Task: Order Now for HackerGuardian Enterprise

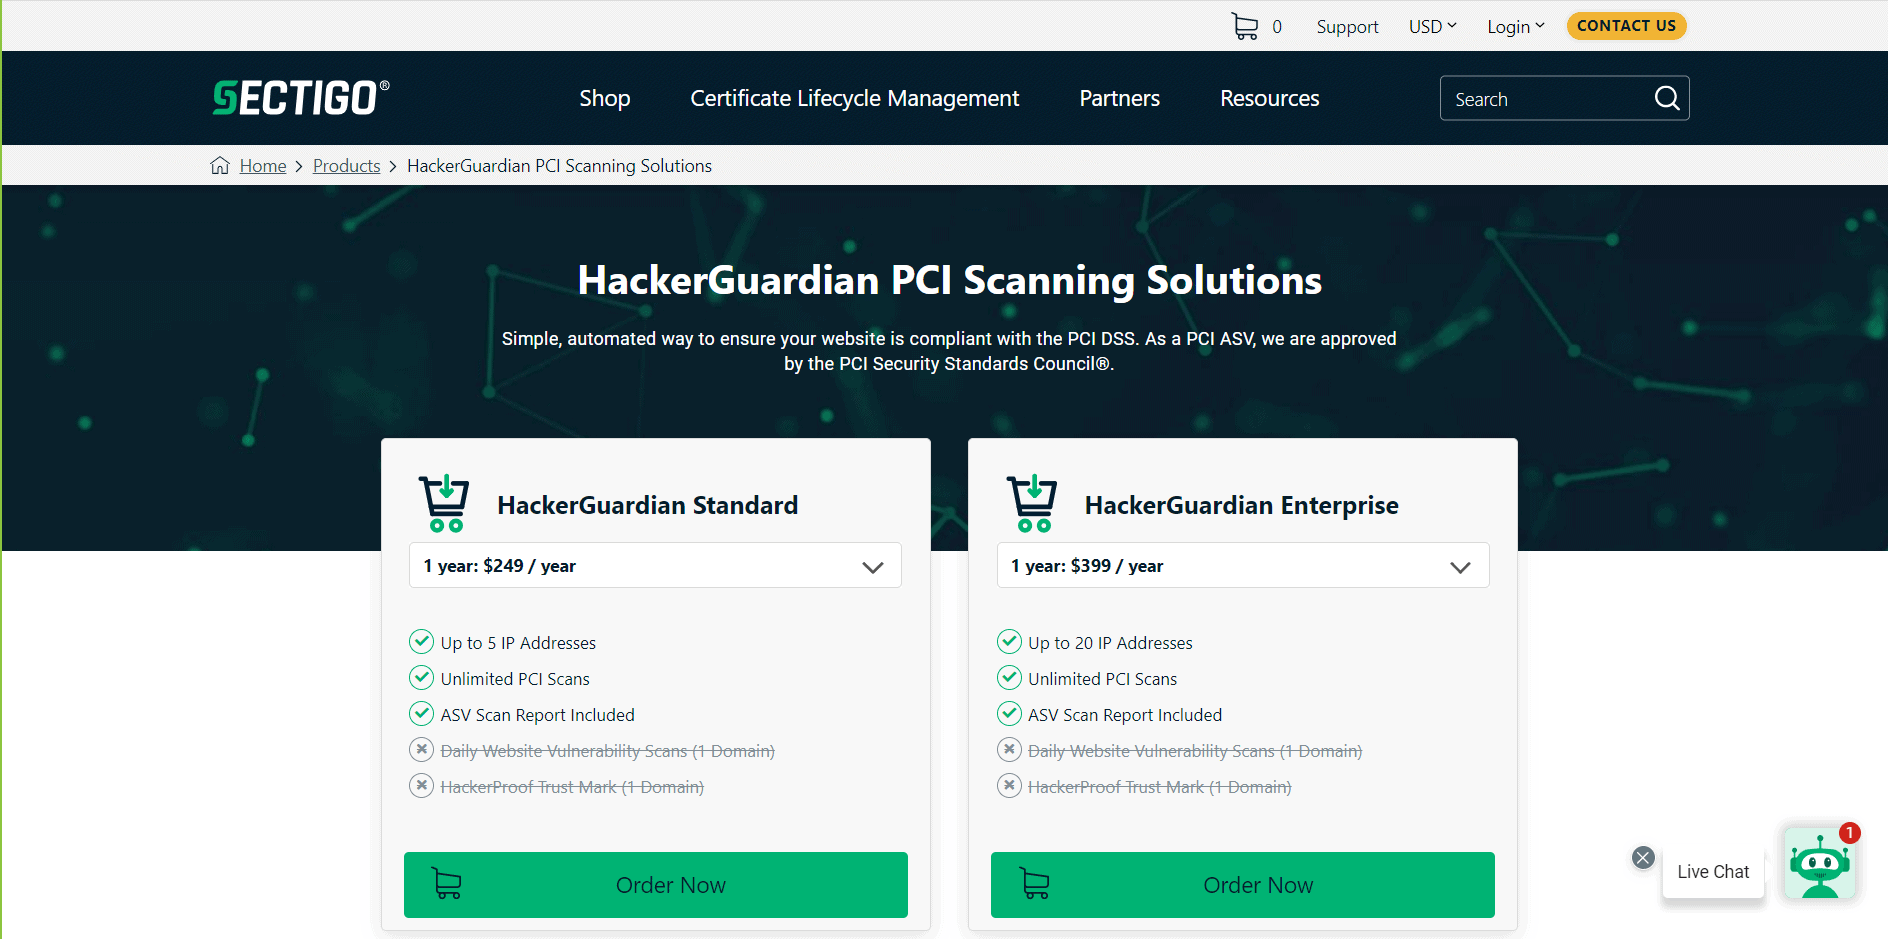Action: 1242,884
